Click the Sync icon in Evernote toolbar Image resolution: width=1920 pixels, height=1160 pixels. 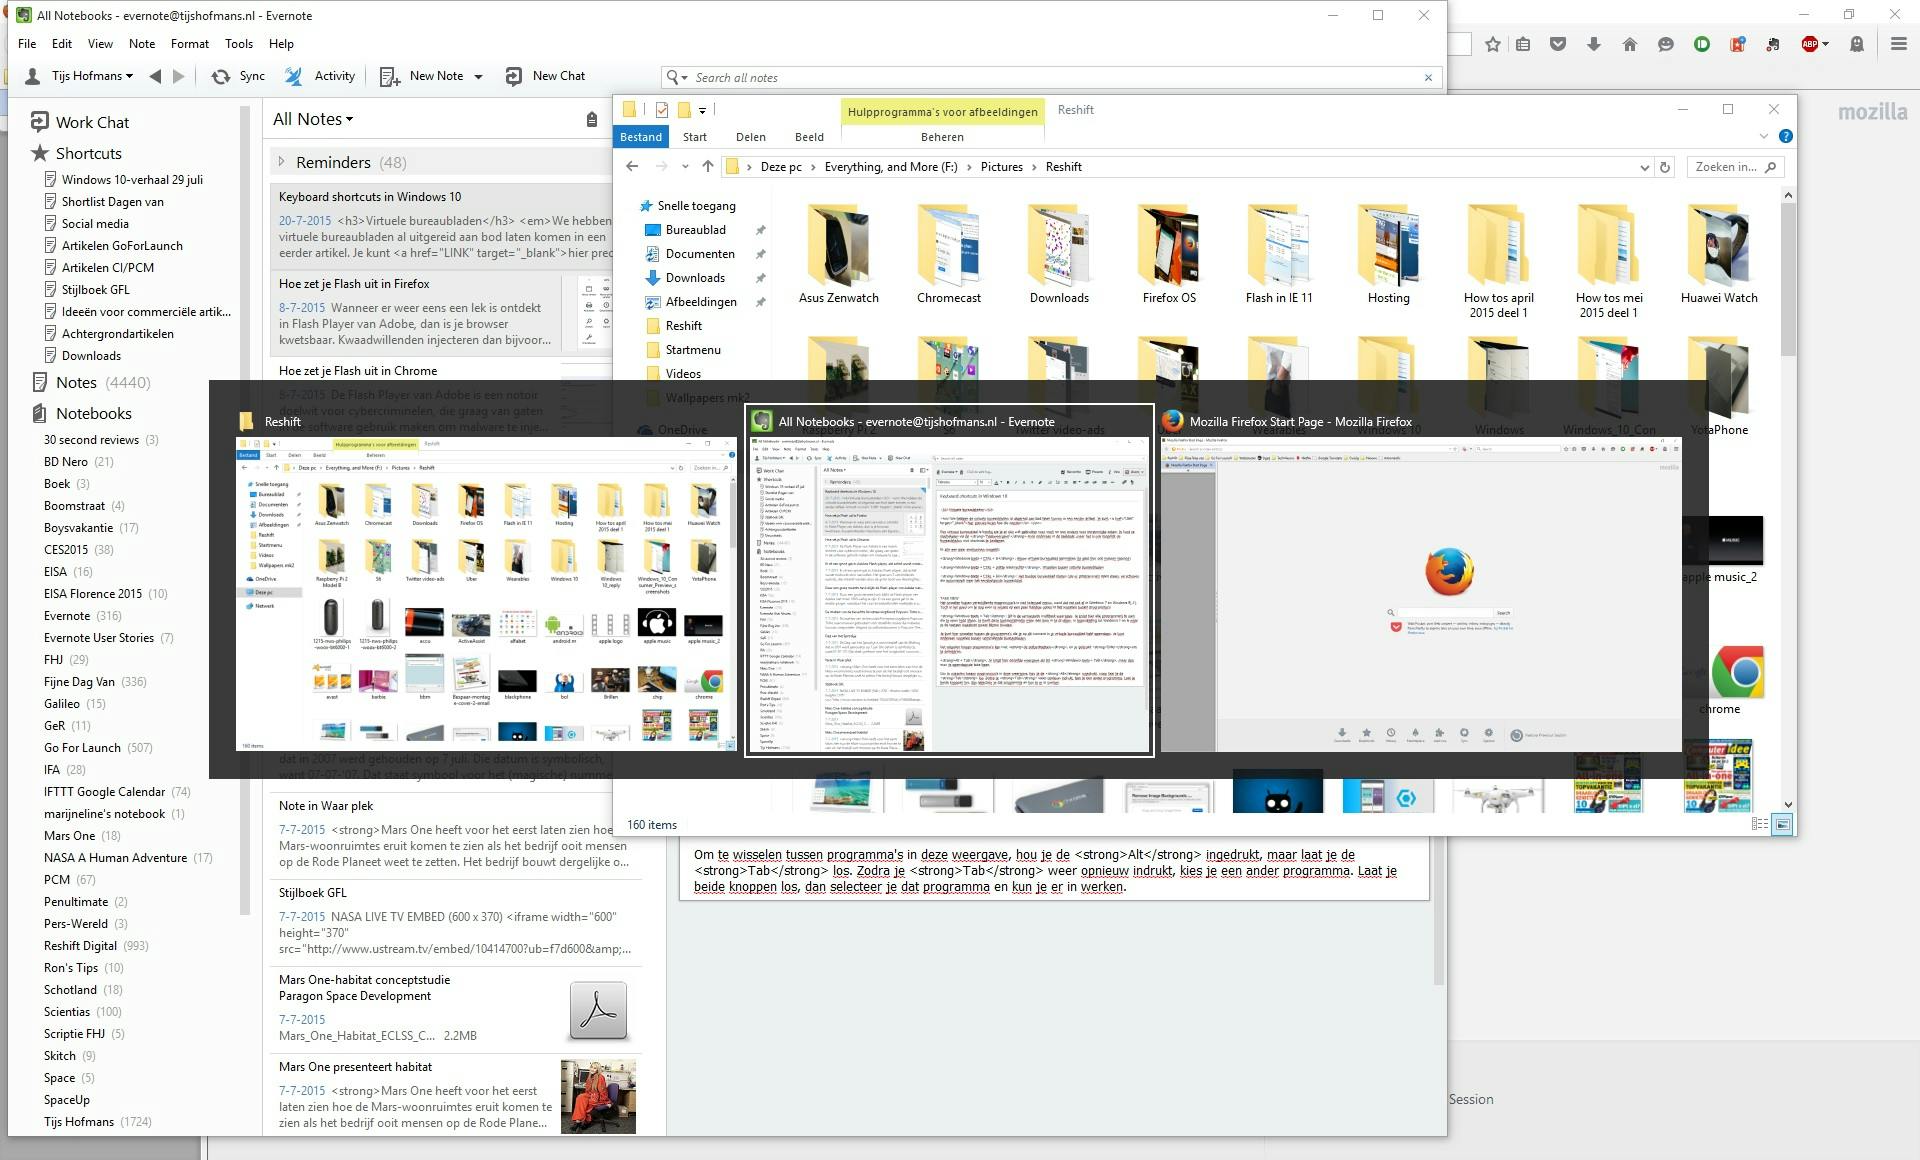click(237, 75)
